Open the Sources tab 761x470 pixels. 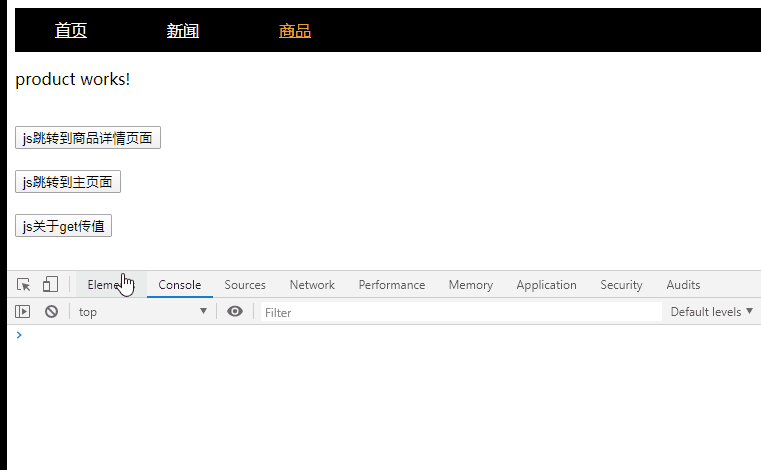click(x=245, y=285)
